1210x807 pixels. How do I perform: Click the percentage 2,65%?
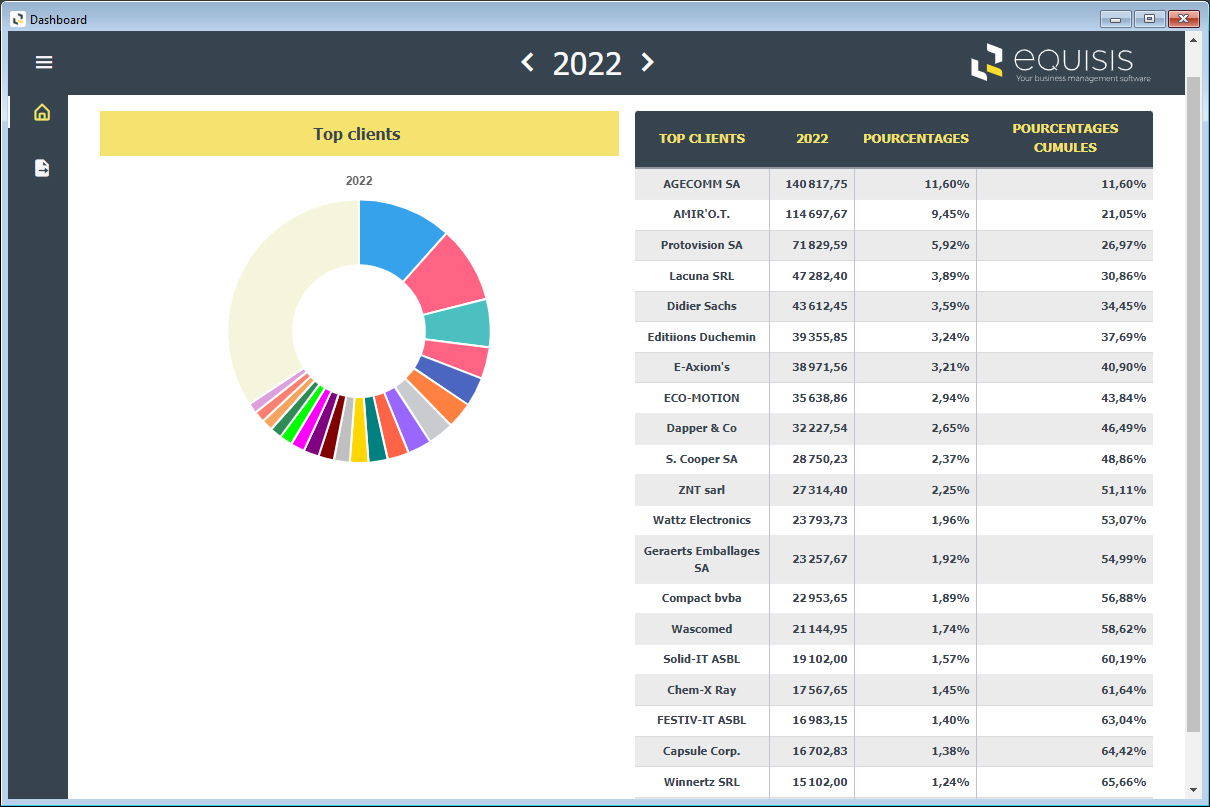pyautogui.click(x=949, y=429)
